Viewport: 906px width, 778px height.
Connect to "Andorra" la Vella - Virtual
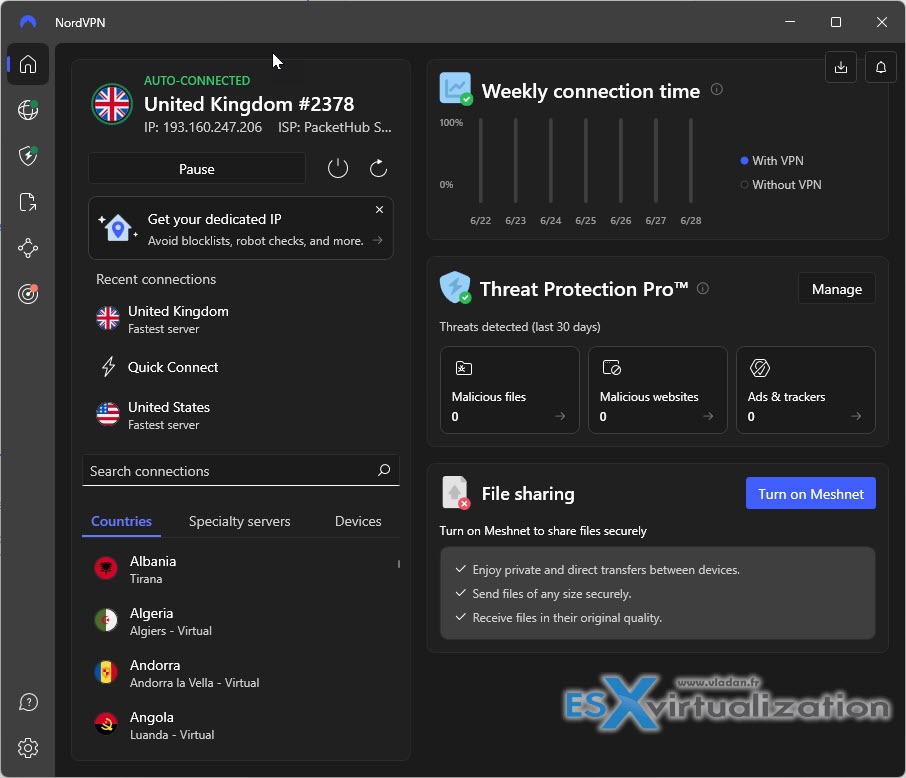coord(241,673)
